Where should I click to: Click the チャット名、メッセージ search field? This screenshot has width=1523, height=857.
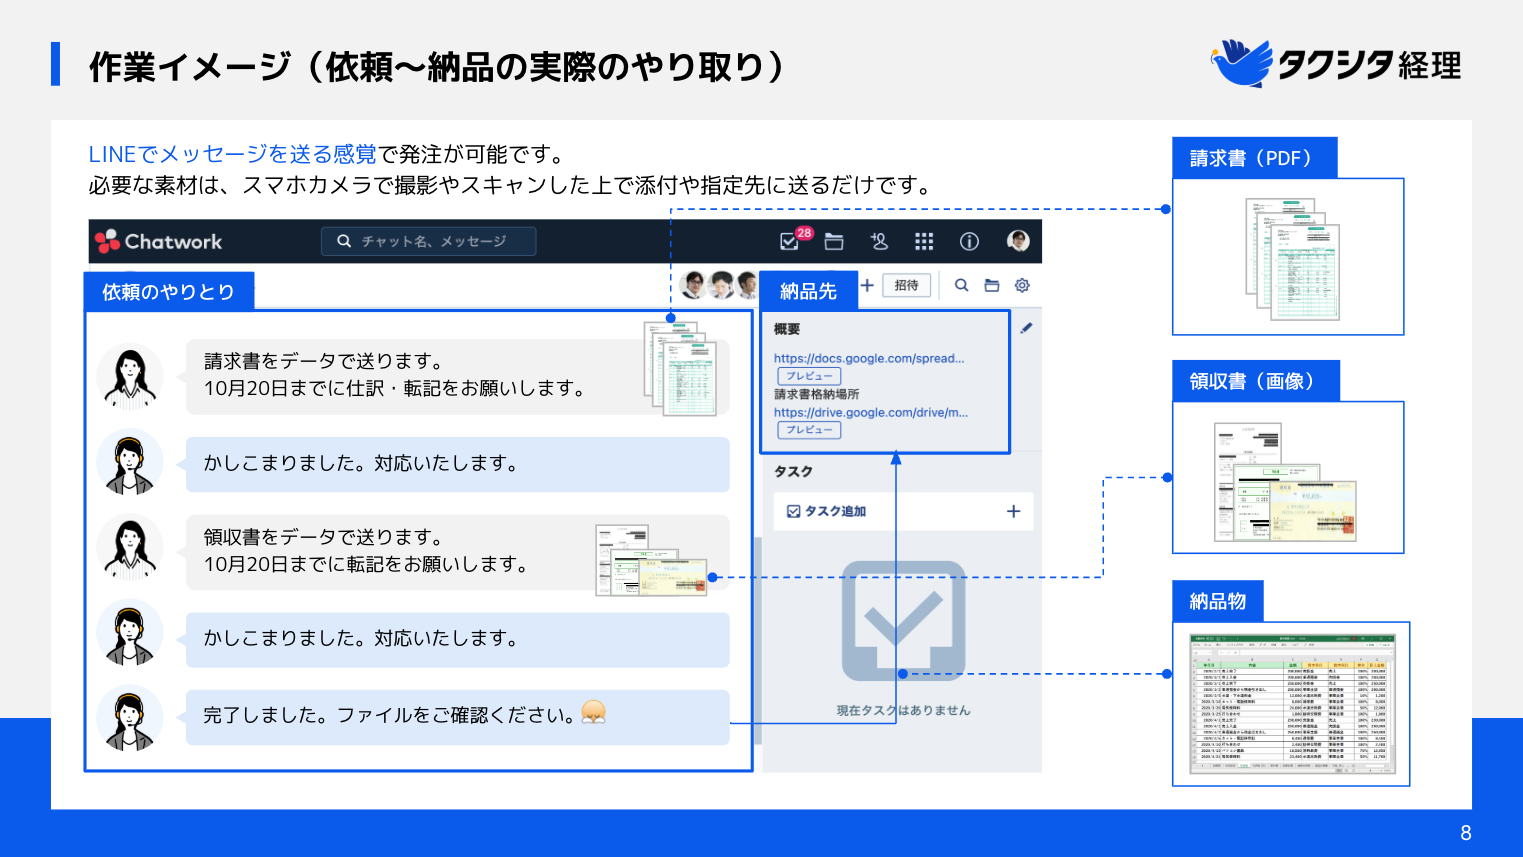coord(428,241)
